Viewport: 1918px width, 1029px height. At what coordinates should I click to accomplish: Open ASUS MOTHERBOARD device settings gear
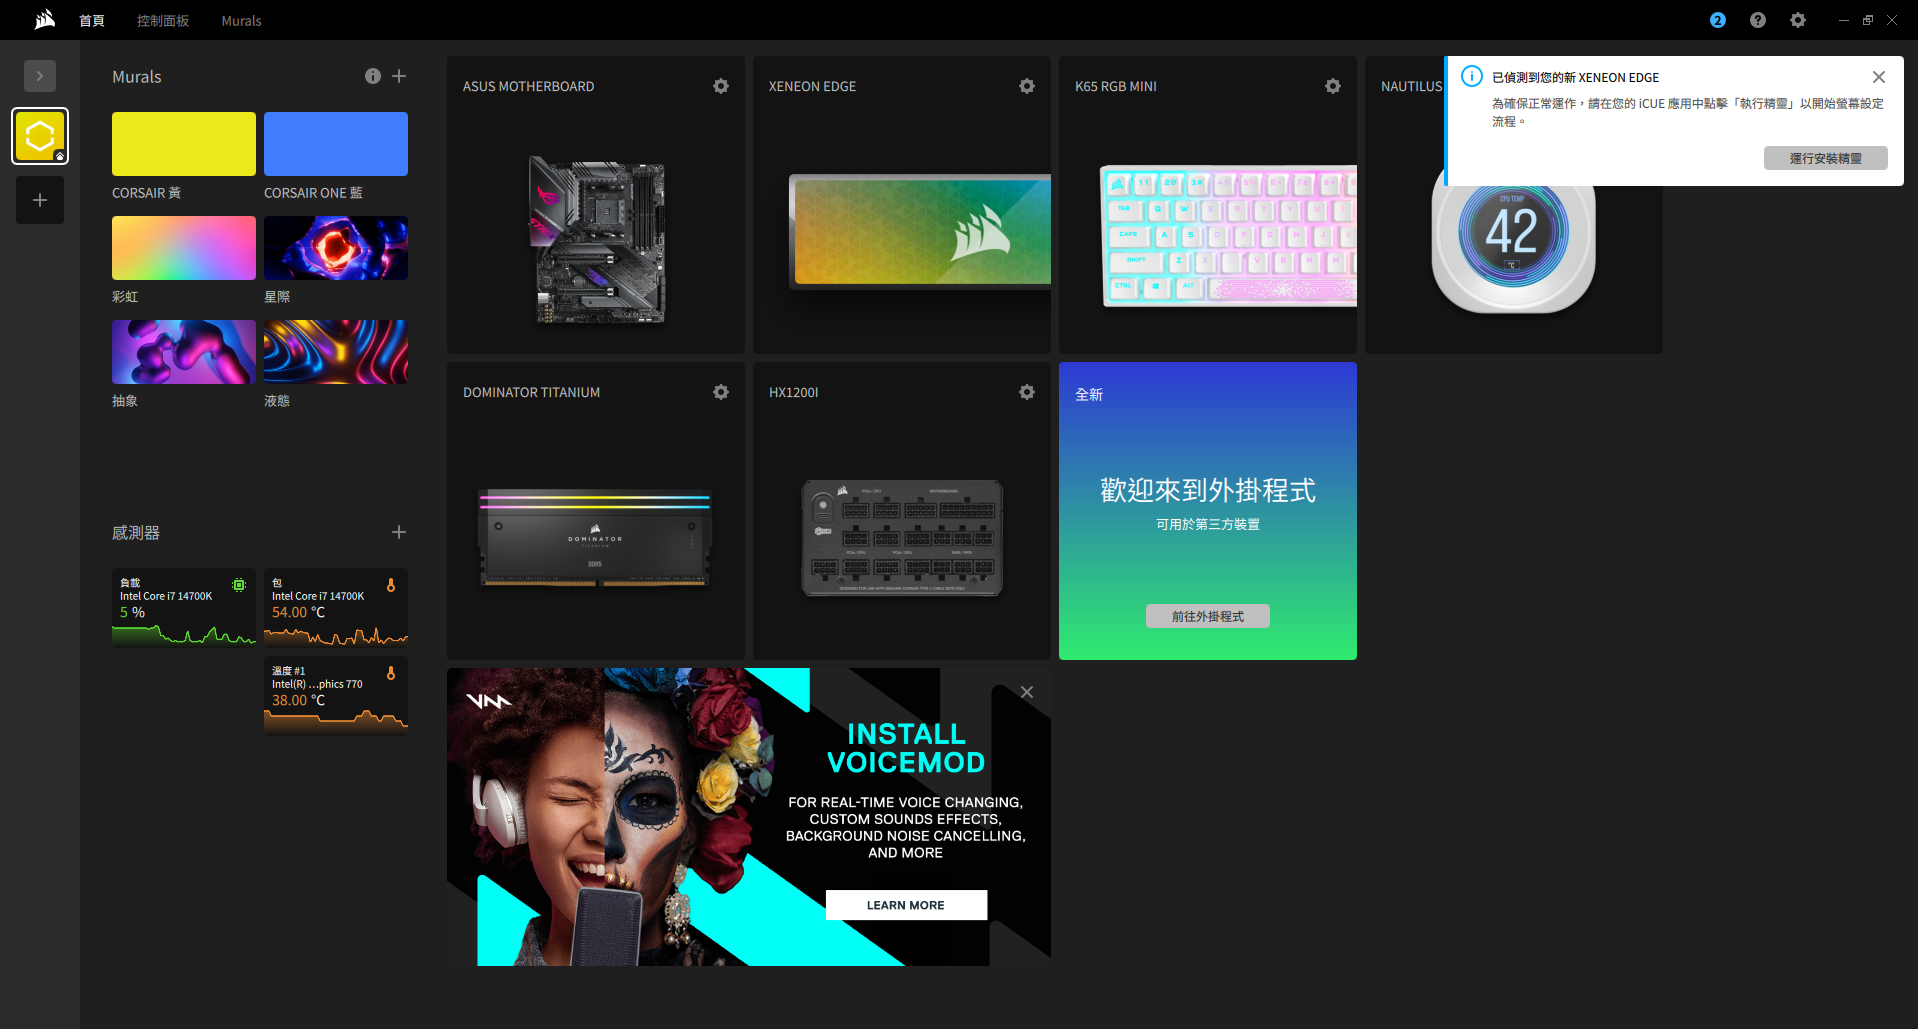720,86
